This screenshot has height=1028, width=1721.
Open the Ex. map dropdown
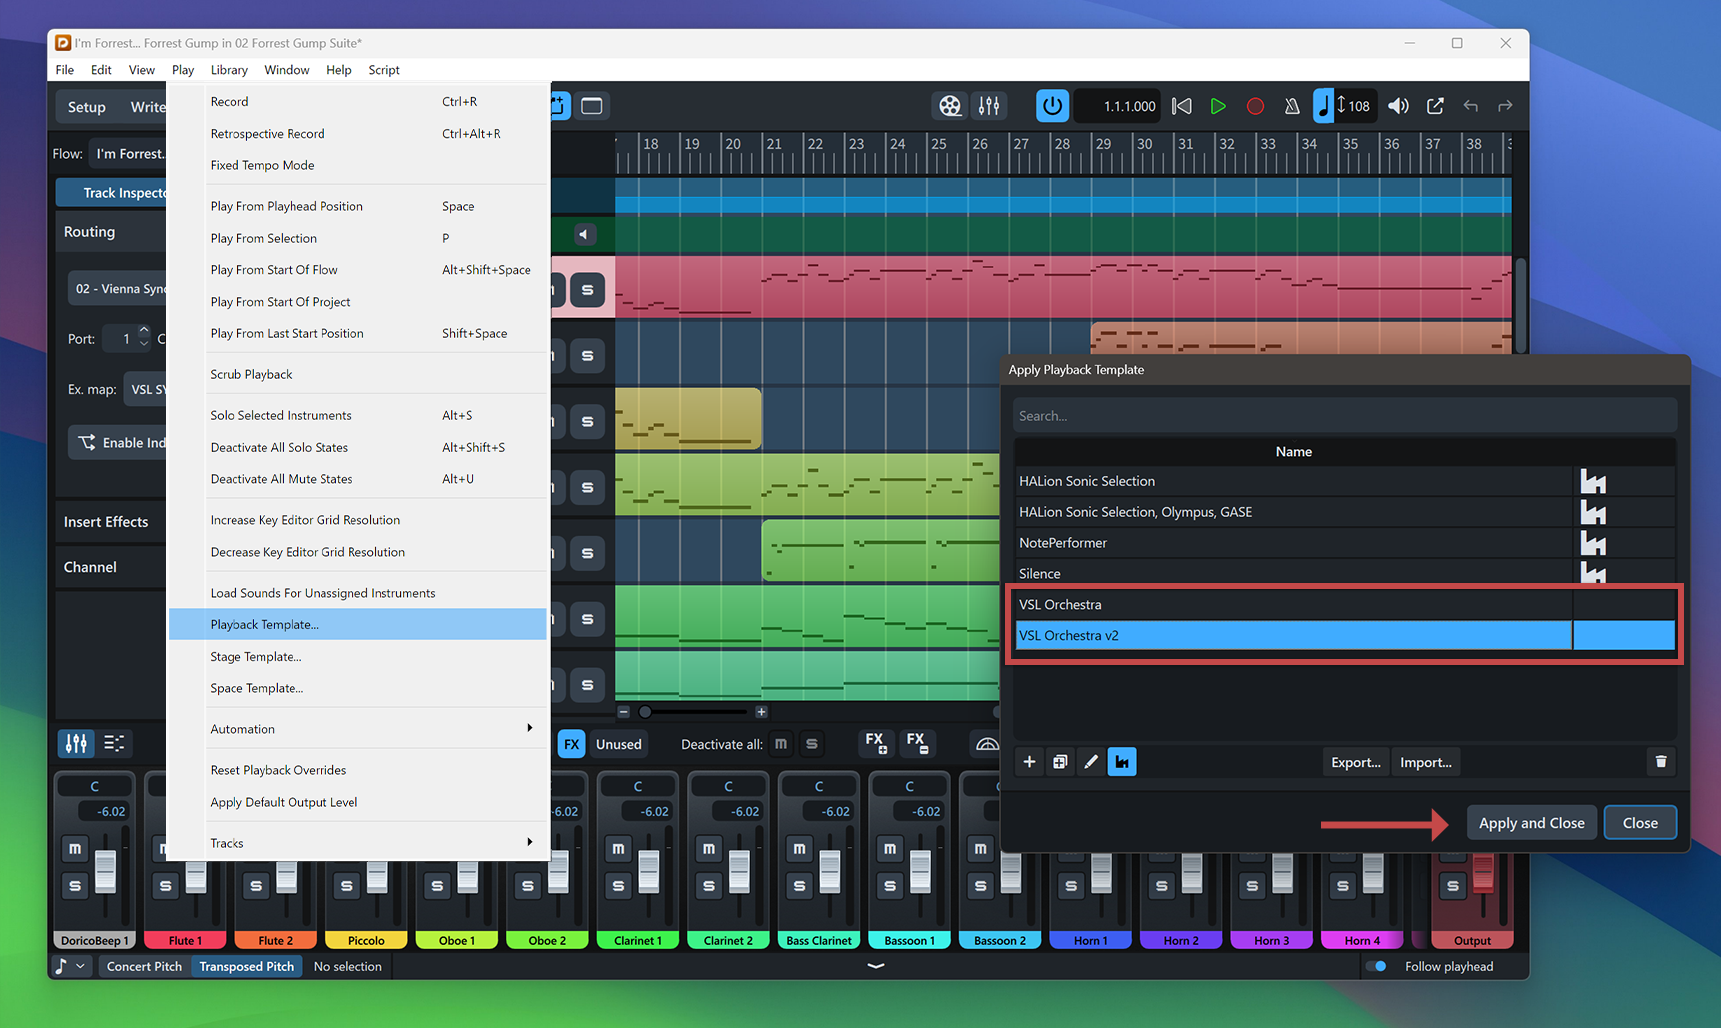146,389
